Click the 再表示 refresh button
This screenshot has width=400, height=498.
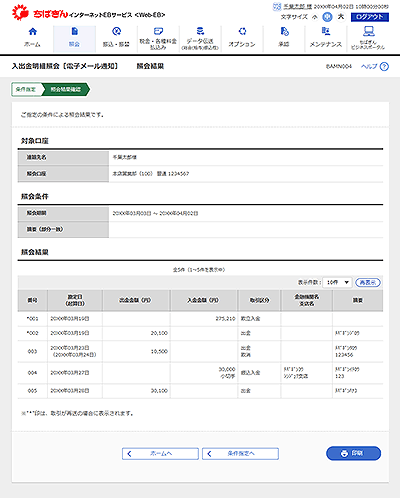click(x=368, y=283)
